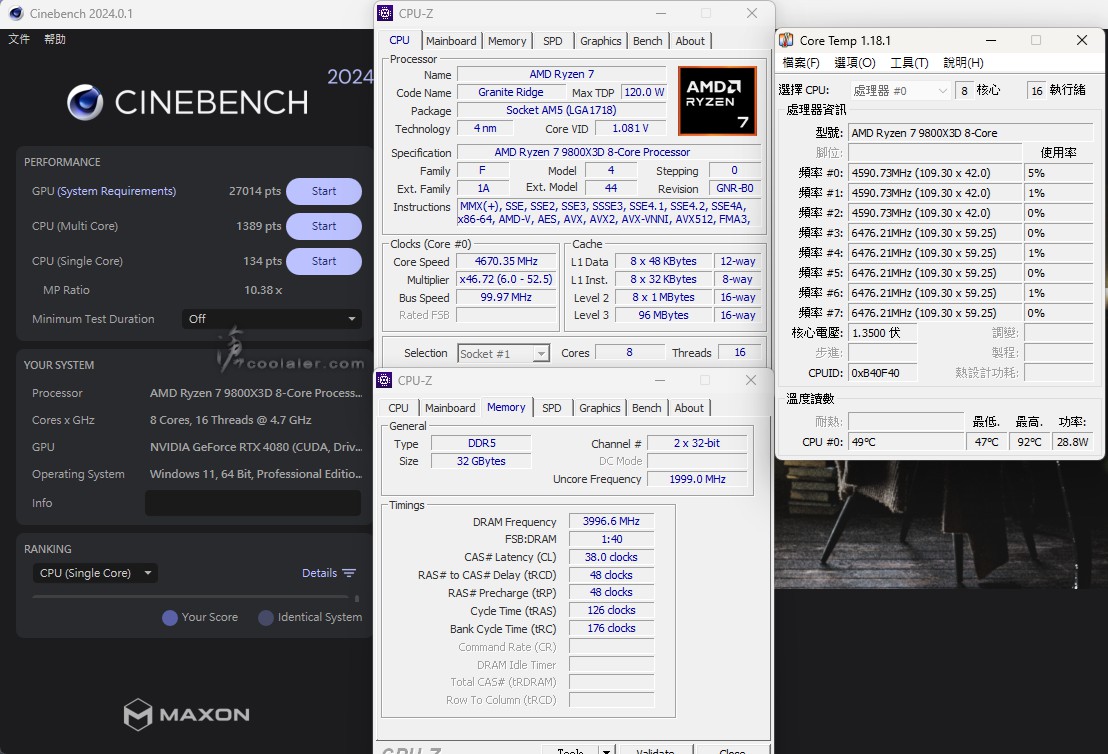
Task: Open Bench tab in the CPU-Z processor window
Action: click(x=647, y=41)
